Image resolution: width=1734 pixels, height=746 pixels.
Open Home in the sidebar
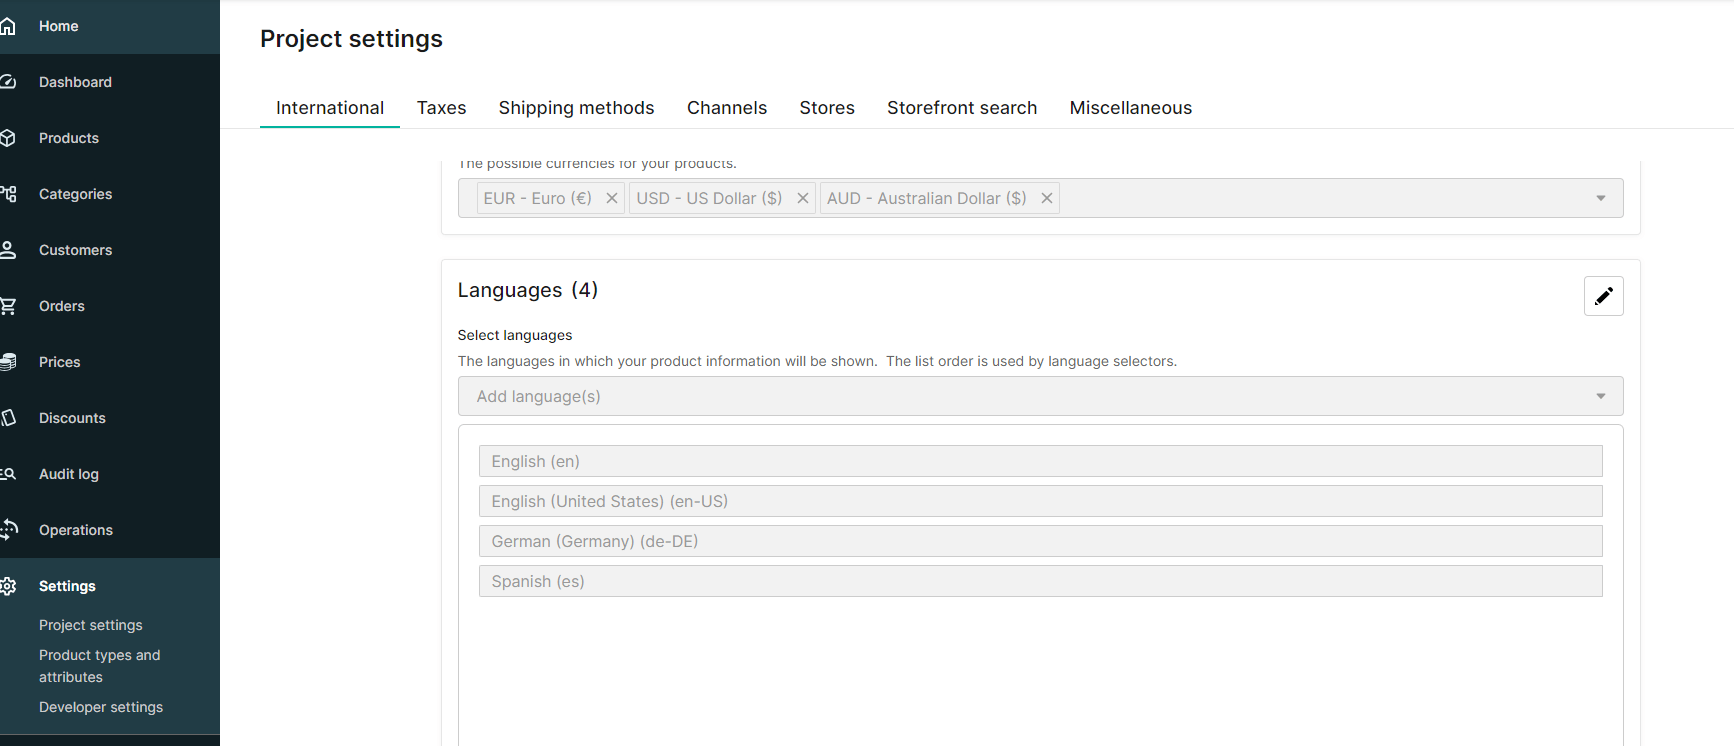pyautogui.click(x=59, y=26)
